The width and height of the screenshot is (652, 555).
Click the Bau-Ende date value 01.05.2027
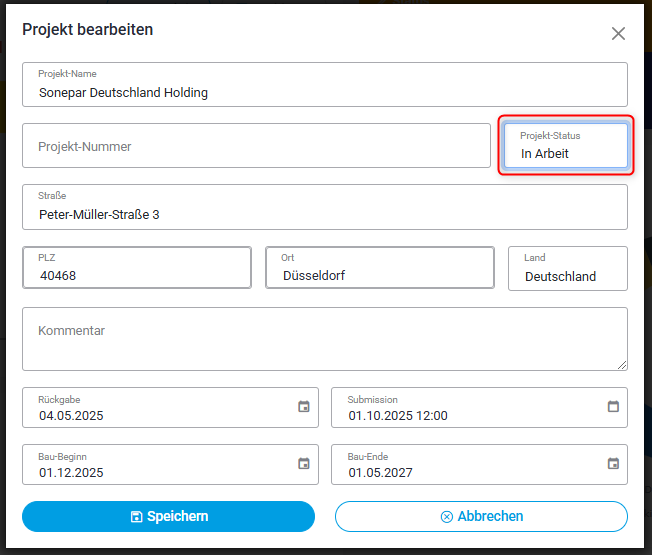click(x=380, y=473)
